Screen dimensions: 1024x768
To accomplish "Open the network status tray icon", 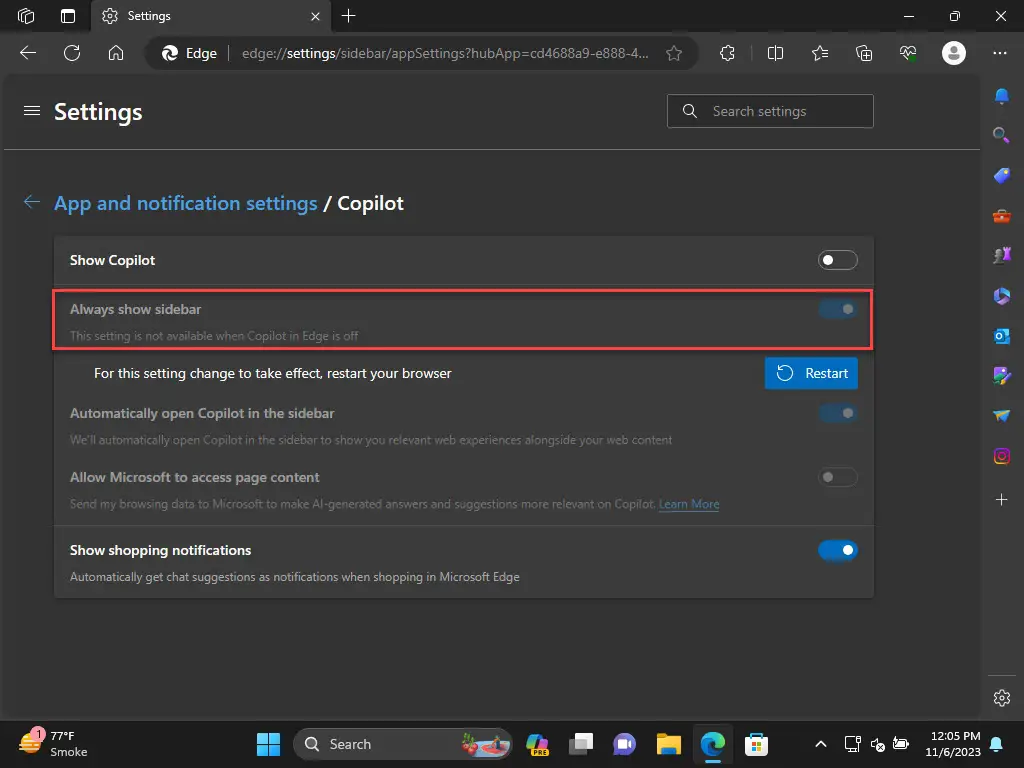I will pos(852,744).
